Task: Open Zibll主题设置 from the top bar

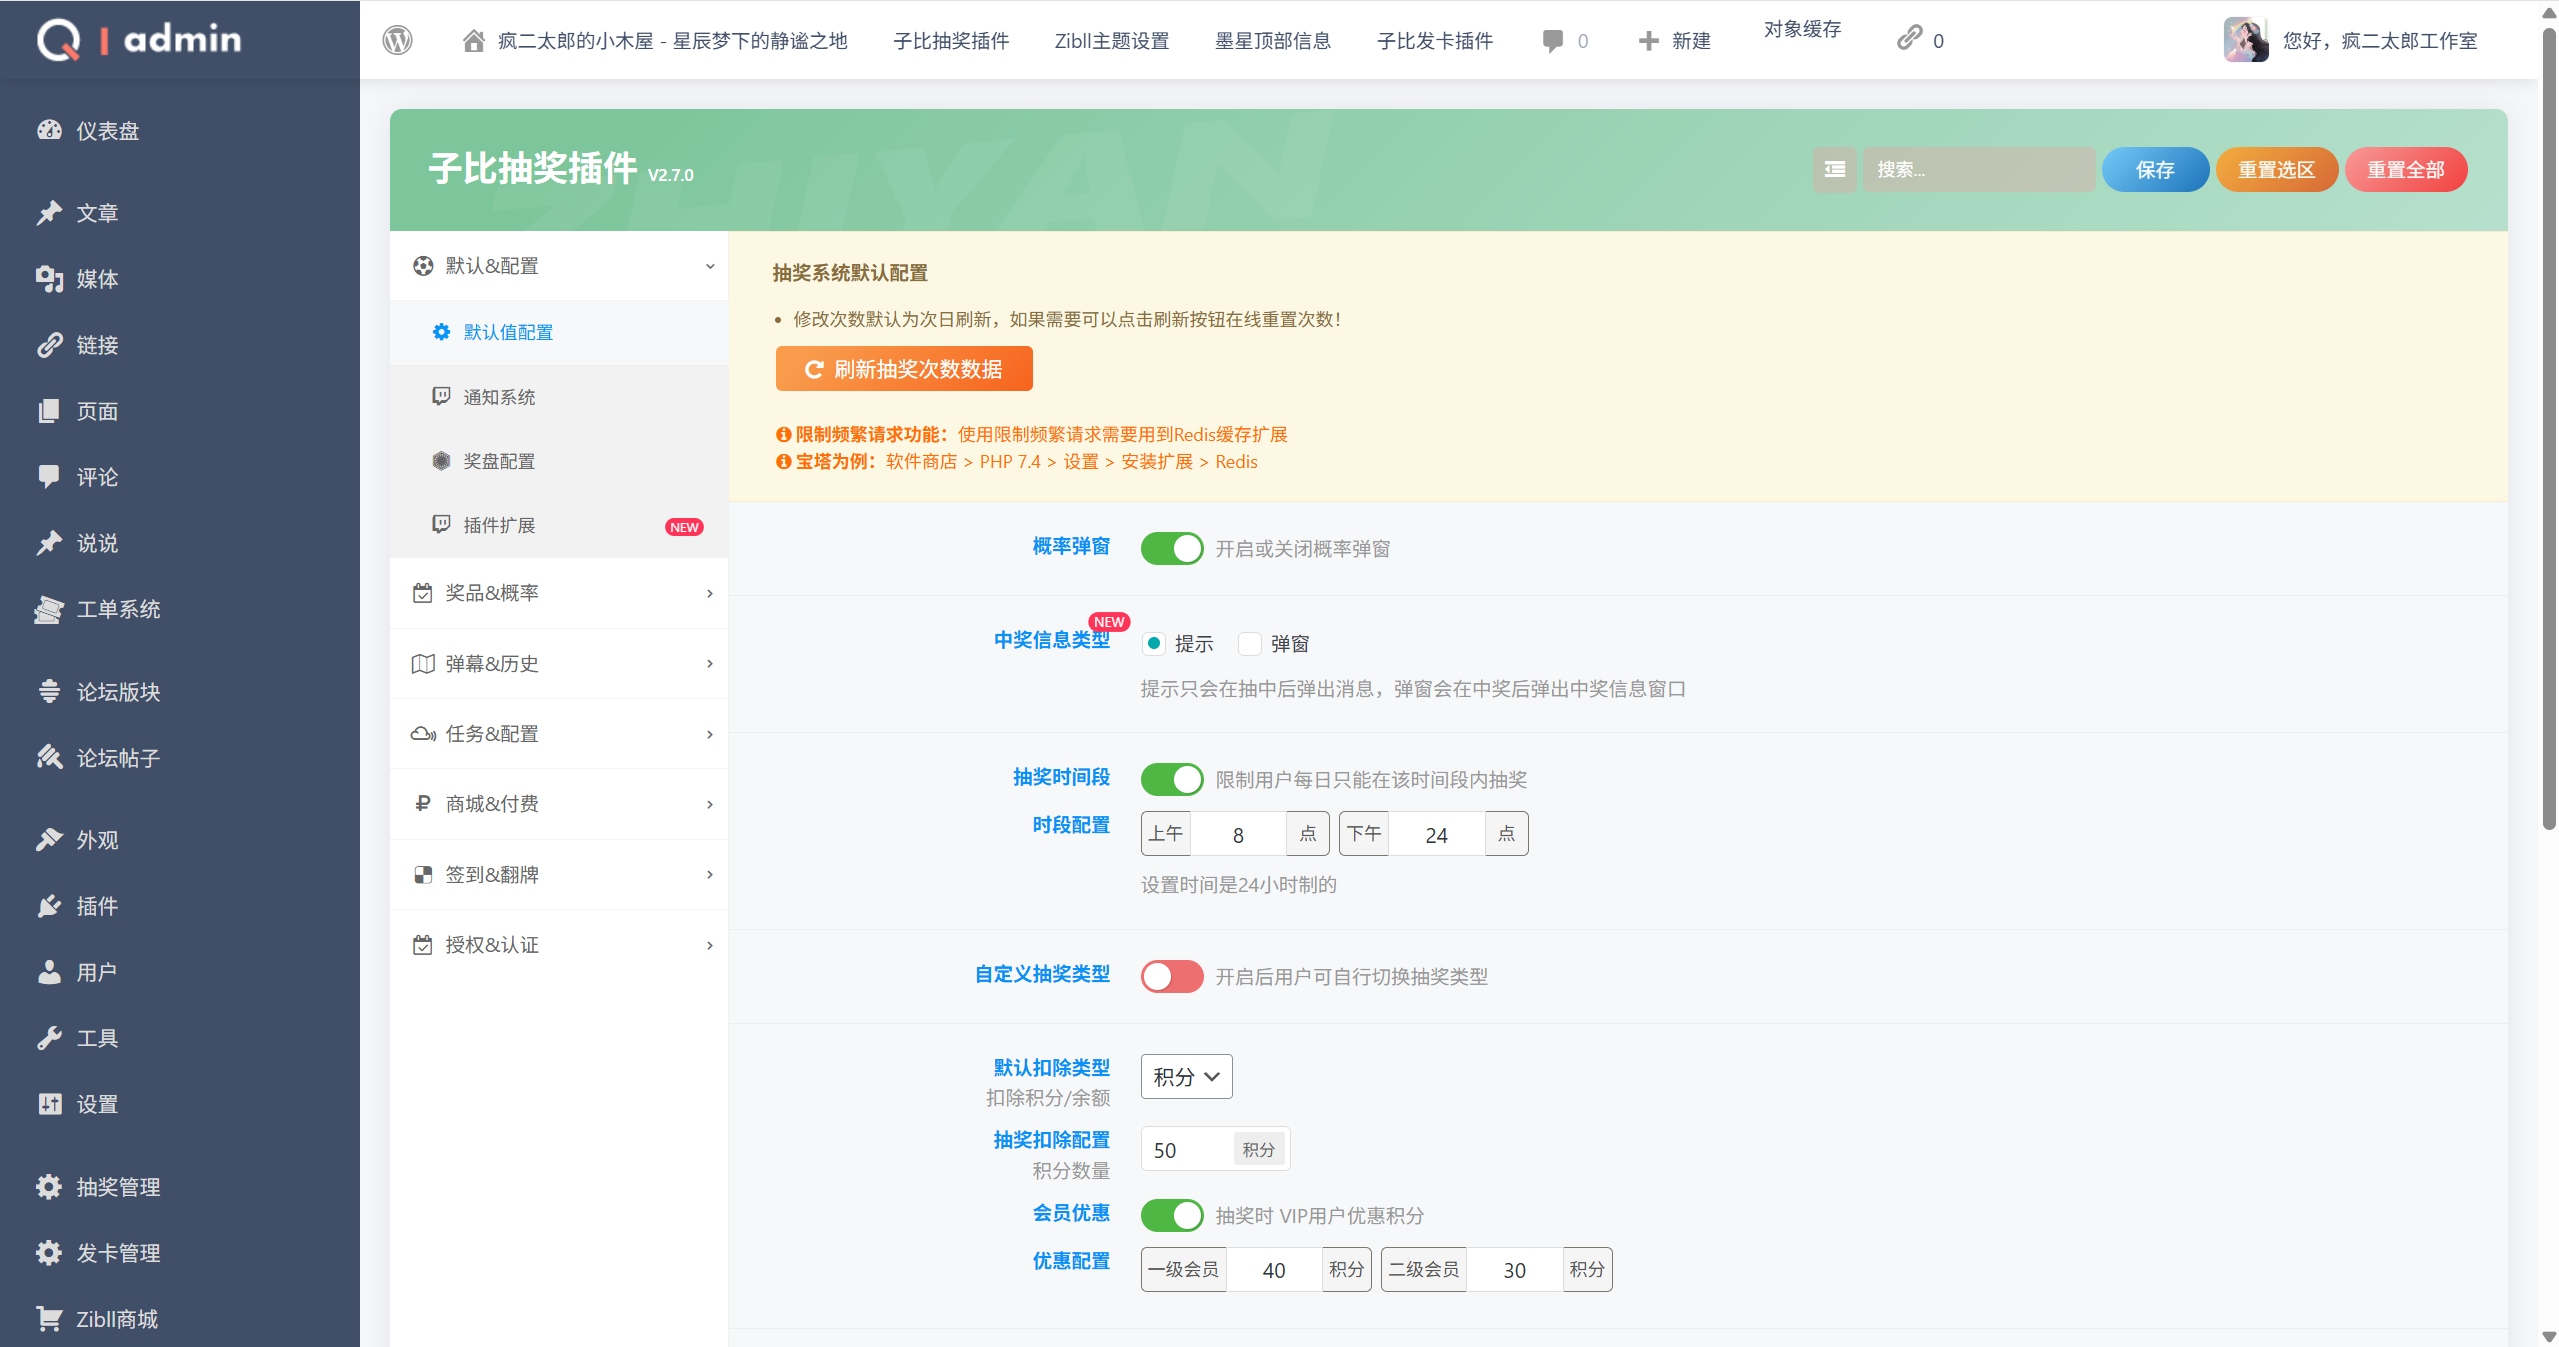Action: coord(1111,41)
